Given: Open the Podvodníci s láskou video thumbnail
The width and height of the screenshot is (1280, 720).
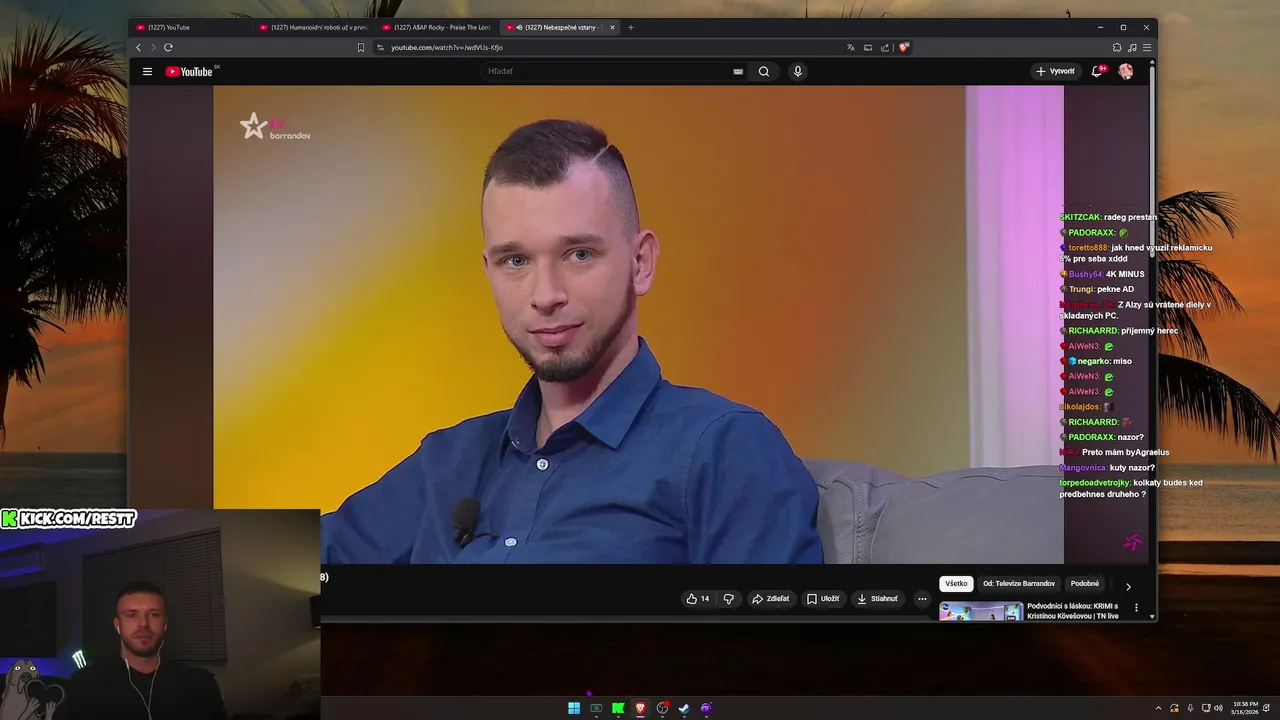Looking at the screenshot, I should click(981, 611).
